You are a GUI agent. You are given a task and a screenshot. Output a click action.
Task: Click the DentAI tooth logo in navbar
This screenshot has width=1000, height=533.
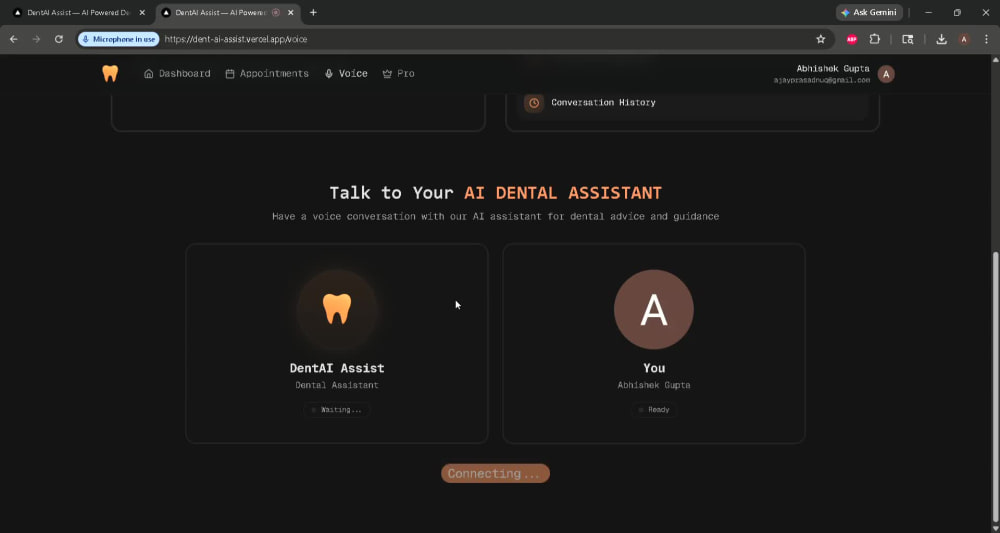click(110, 73)
